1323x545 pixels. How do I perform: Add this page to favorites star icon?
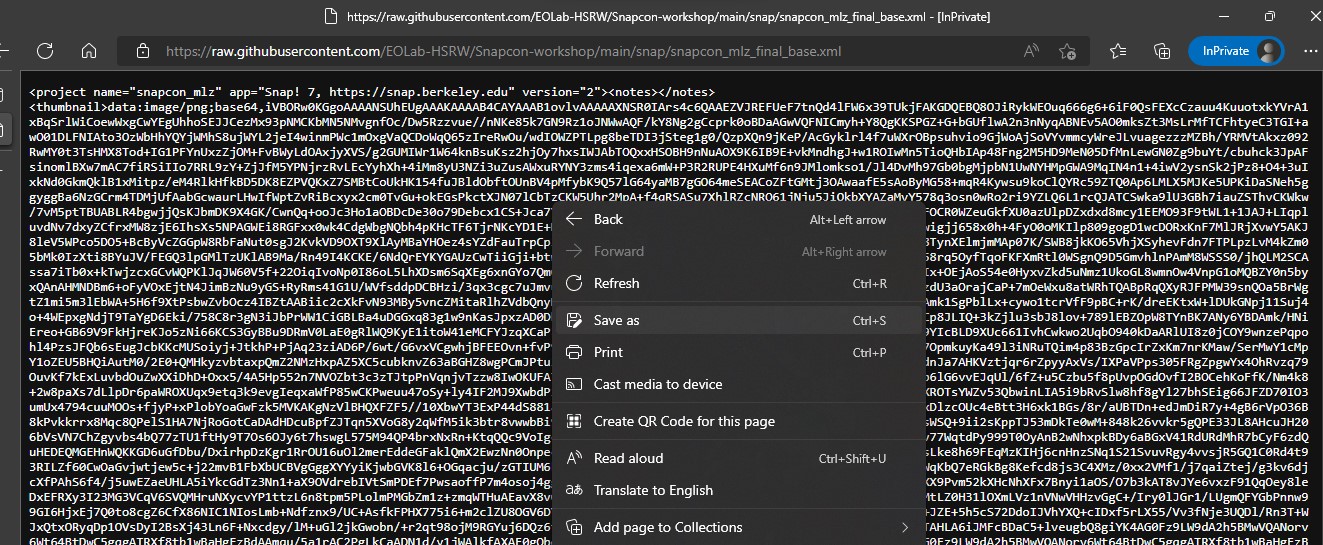coord(1067,51)
